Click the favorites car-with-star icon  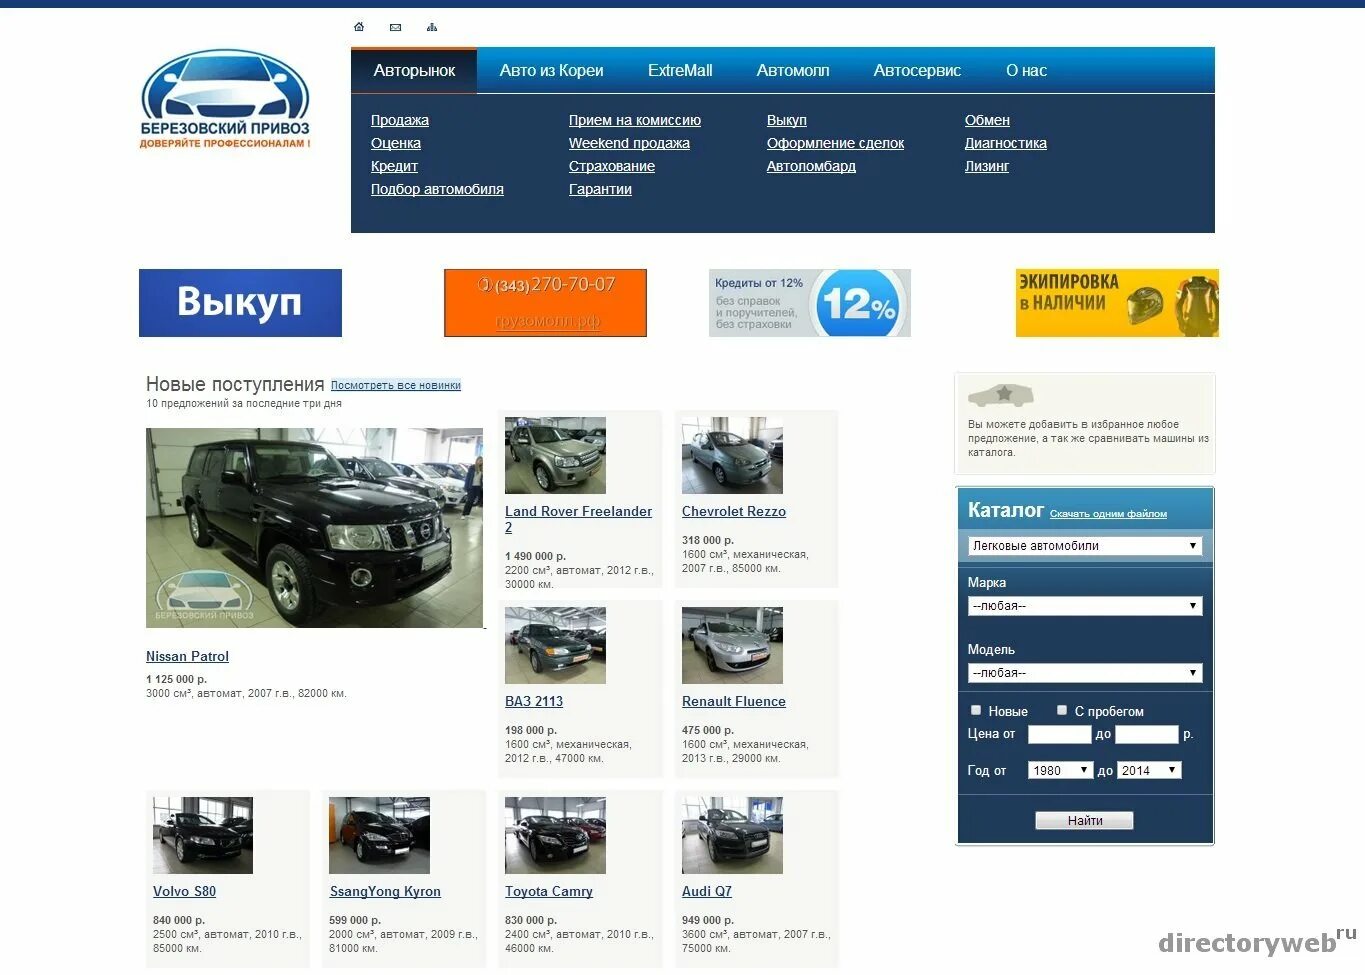[1001, 395]
